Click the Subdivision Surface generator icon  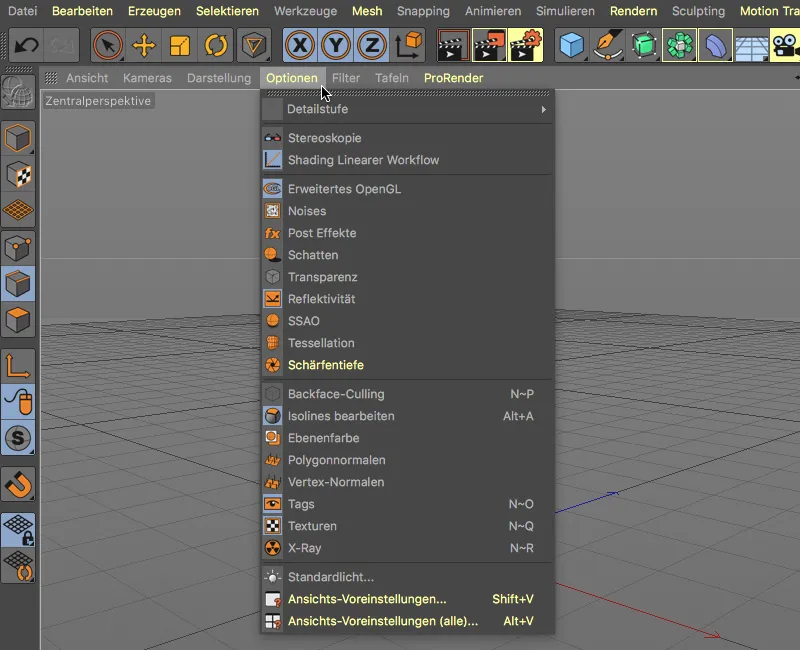point(644,45)
